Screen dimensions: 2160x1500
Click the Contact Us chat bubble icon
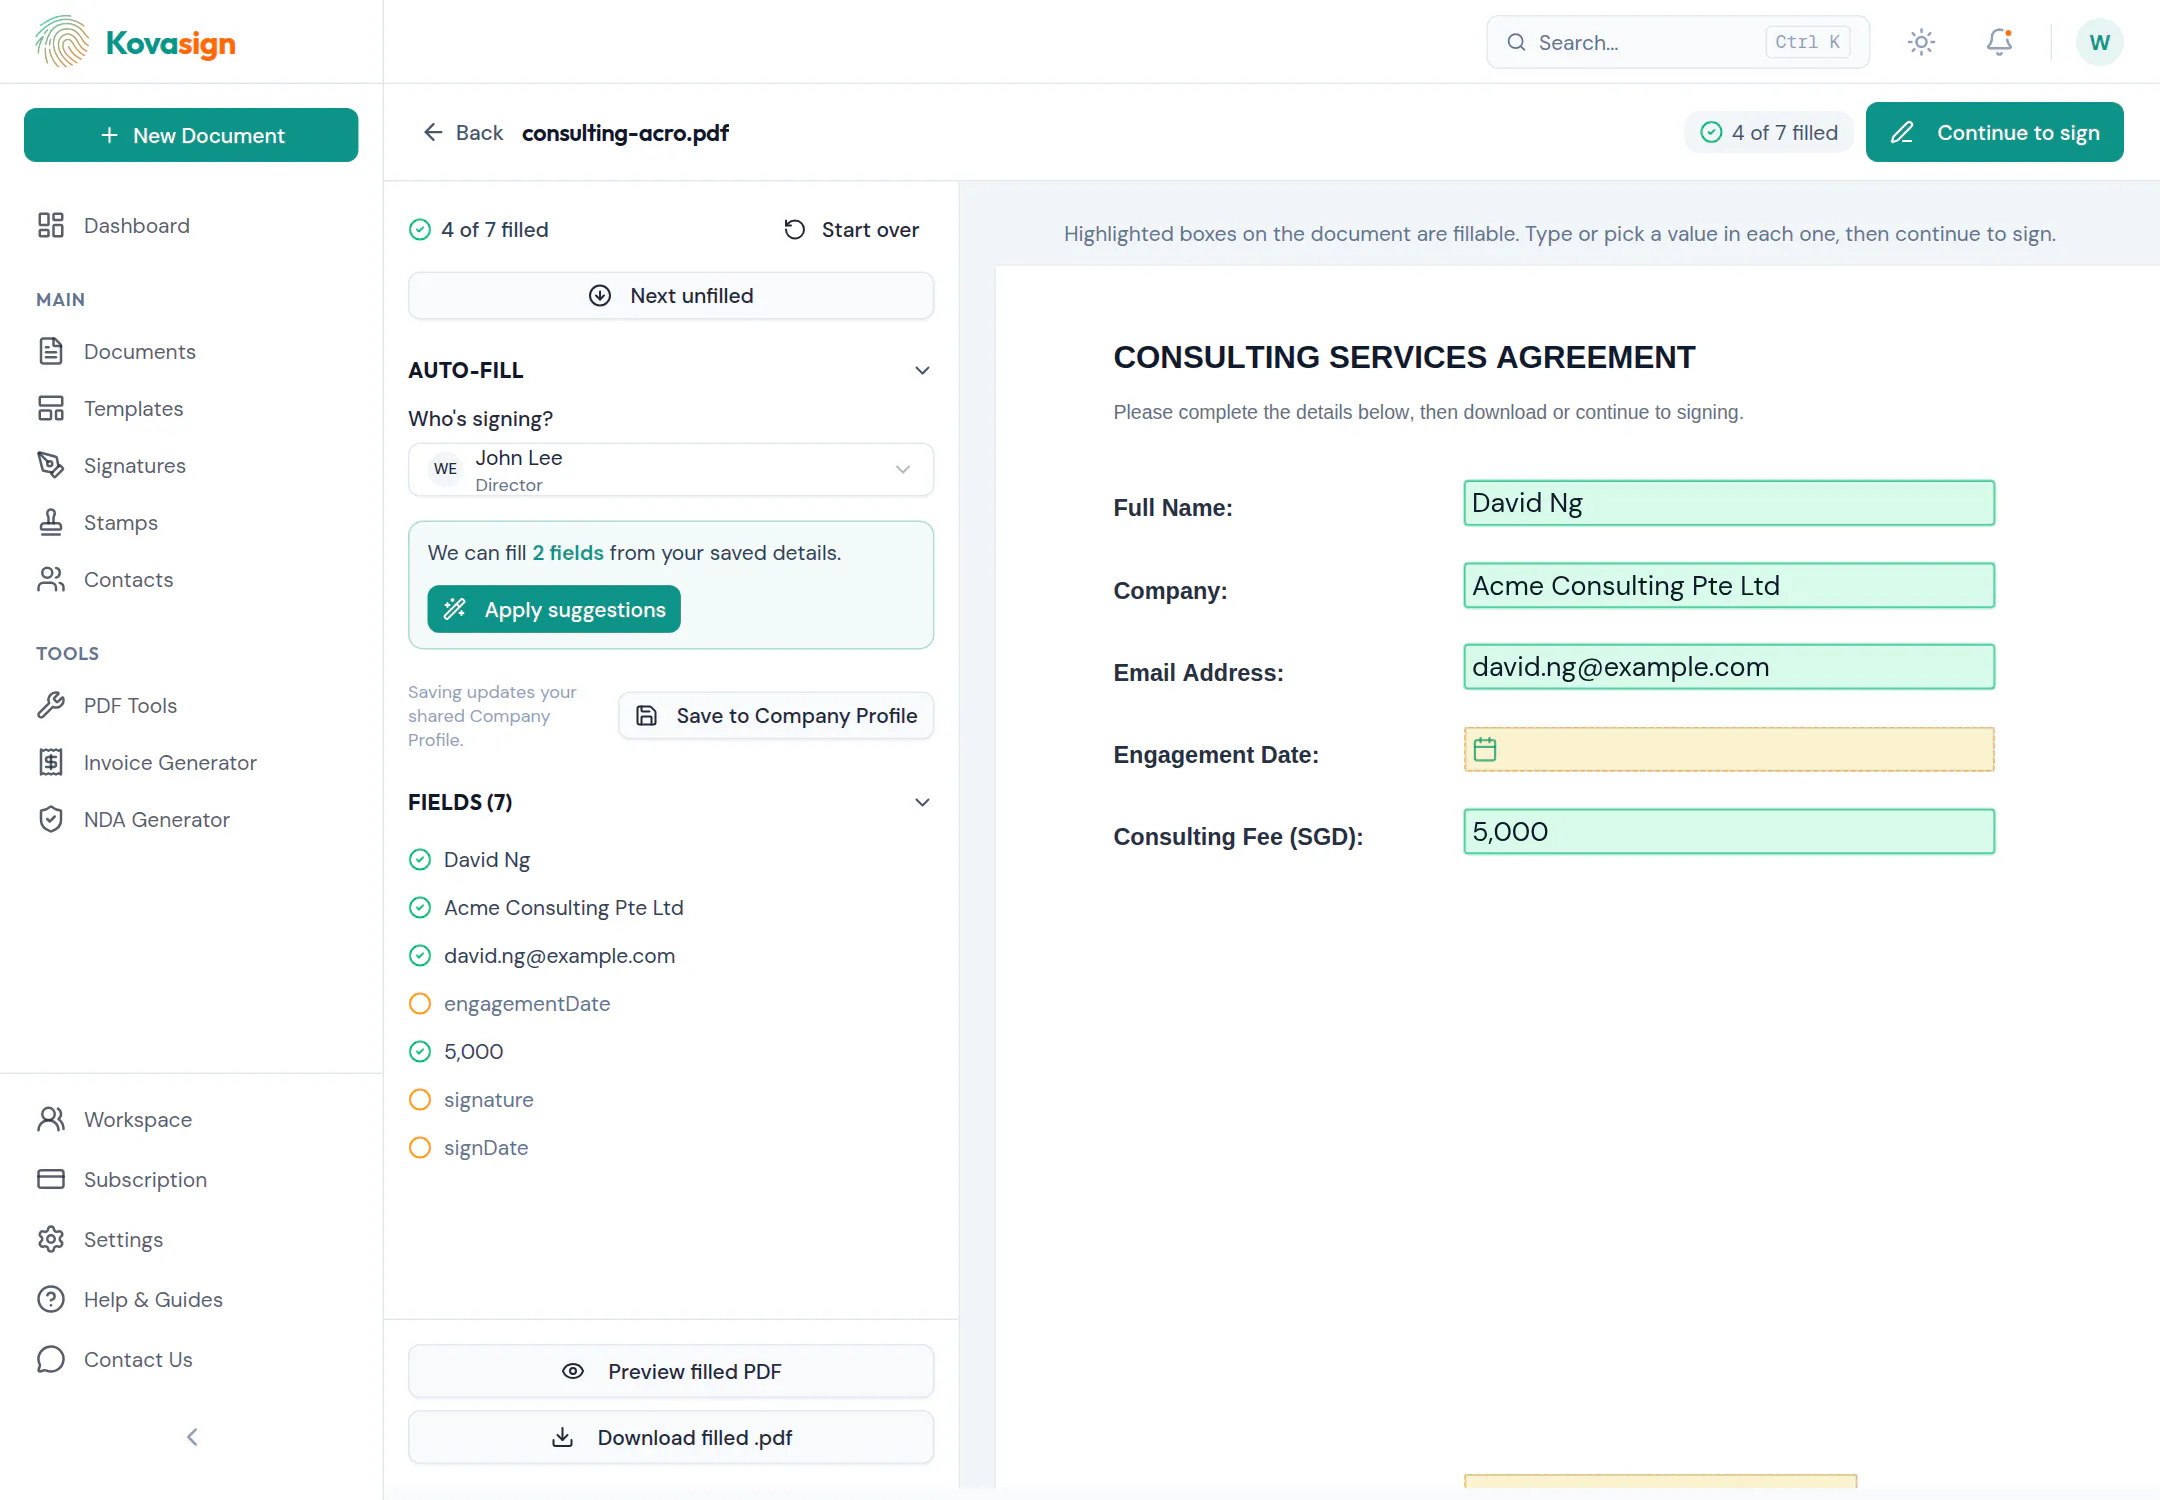pyautogui.click(x=51, y=1359)
